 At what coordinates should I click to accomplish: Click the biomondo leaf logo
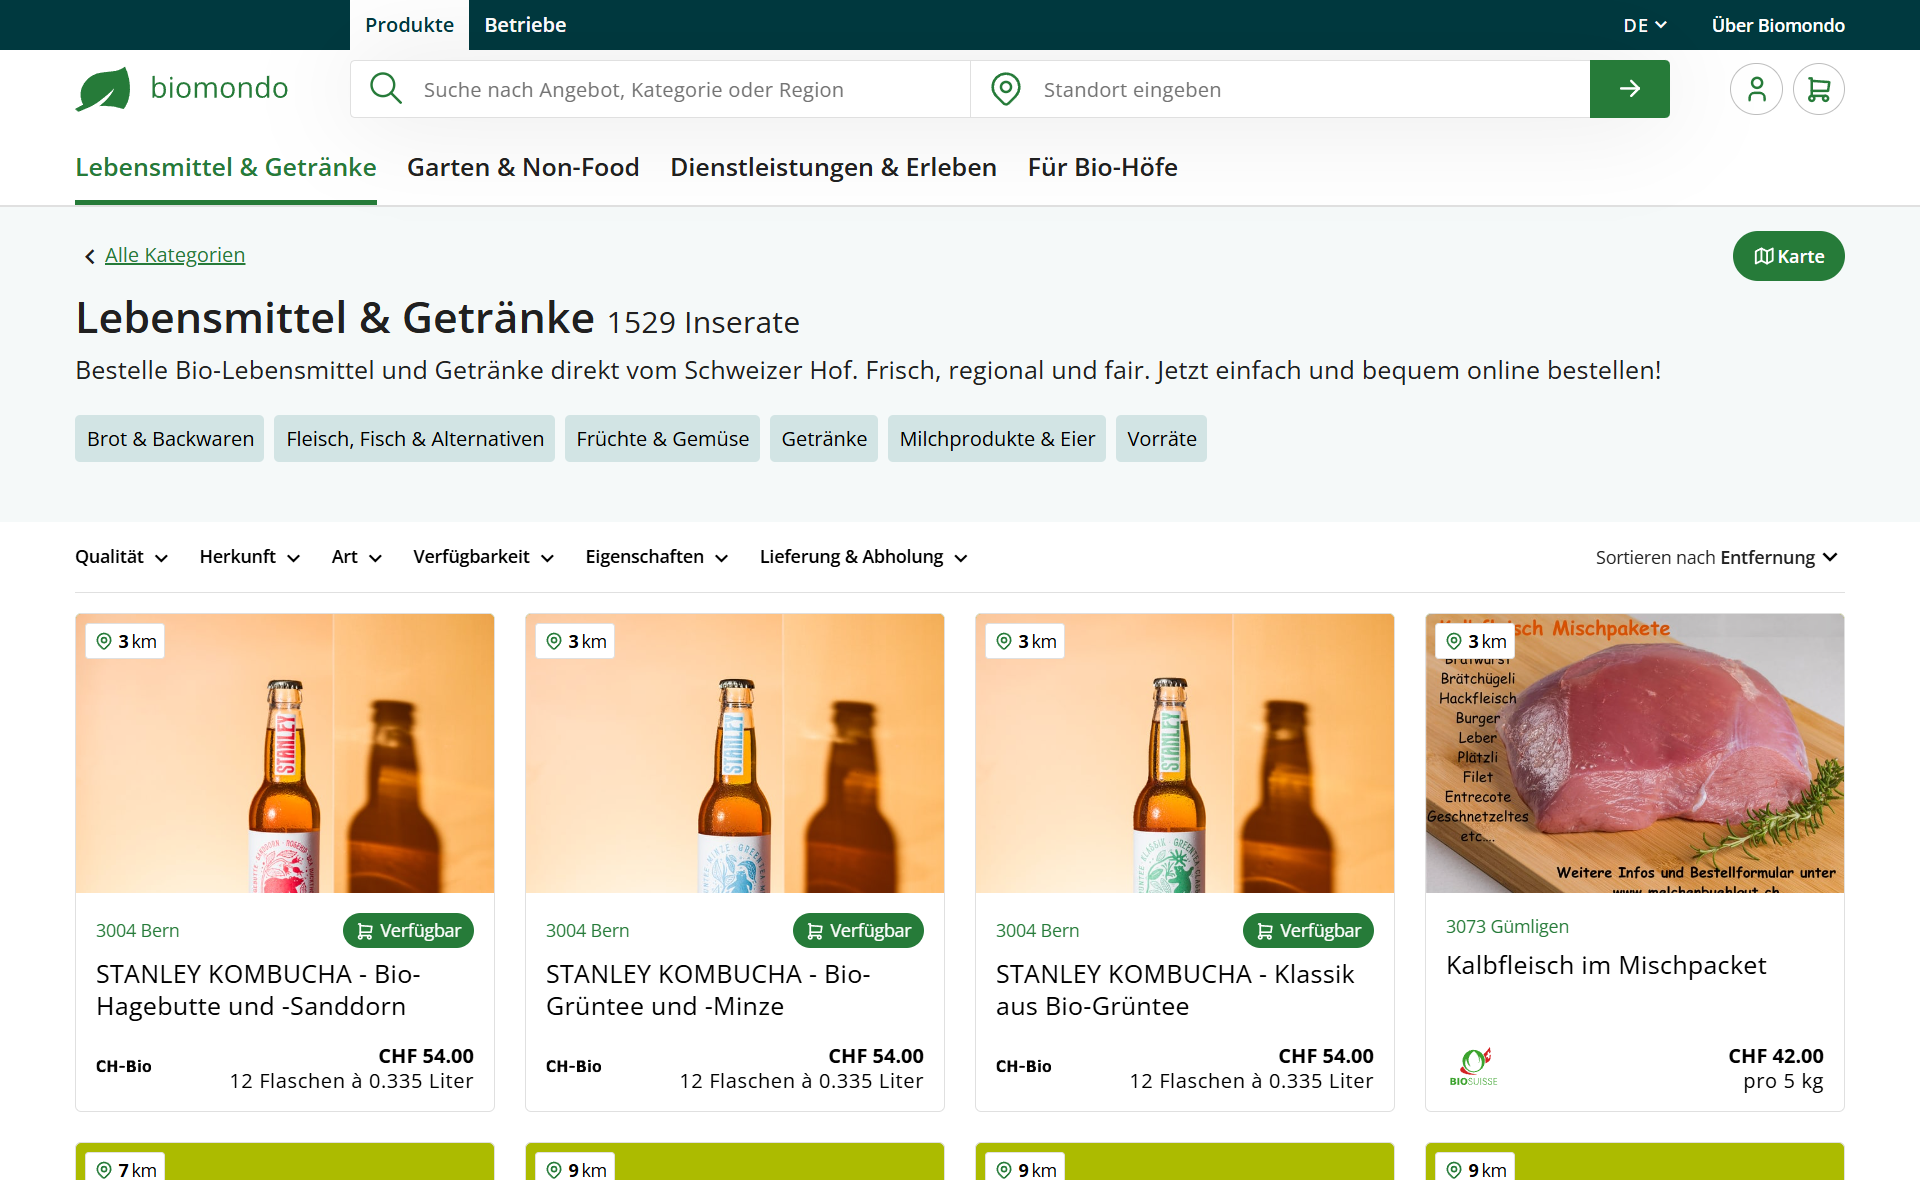(103, 89)
